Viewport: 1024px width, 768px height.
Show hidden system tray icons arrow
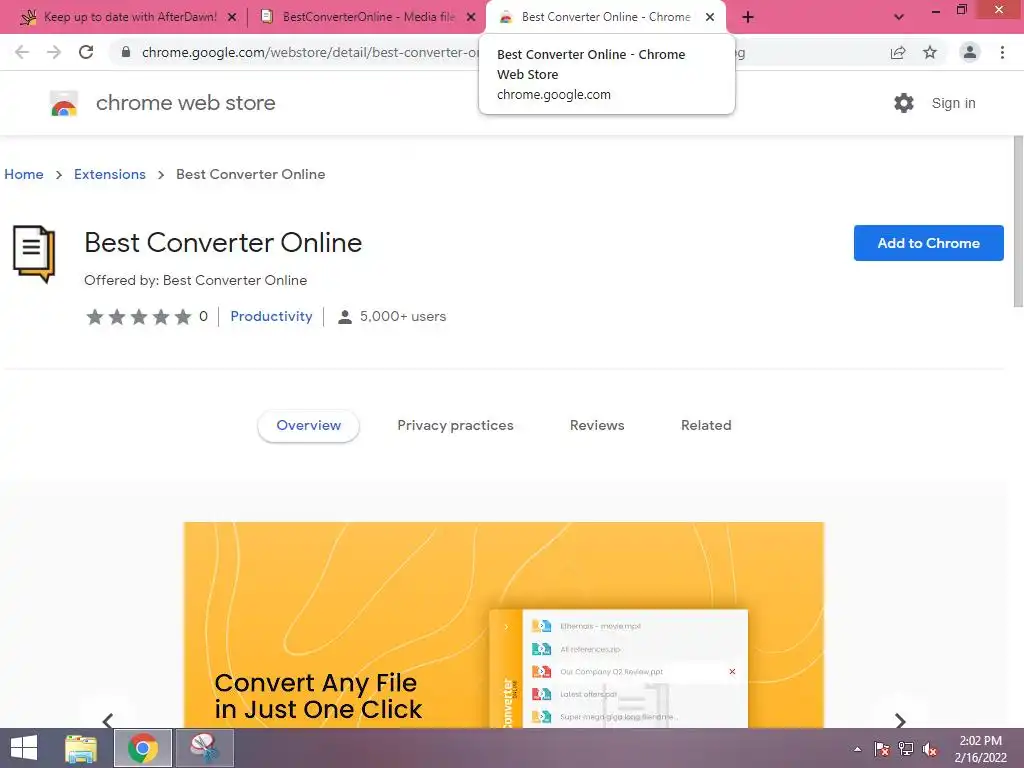(857, 749)
